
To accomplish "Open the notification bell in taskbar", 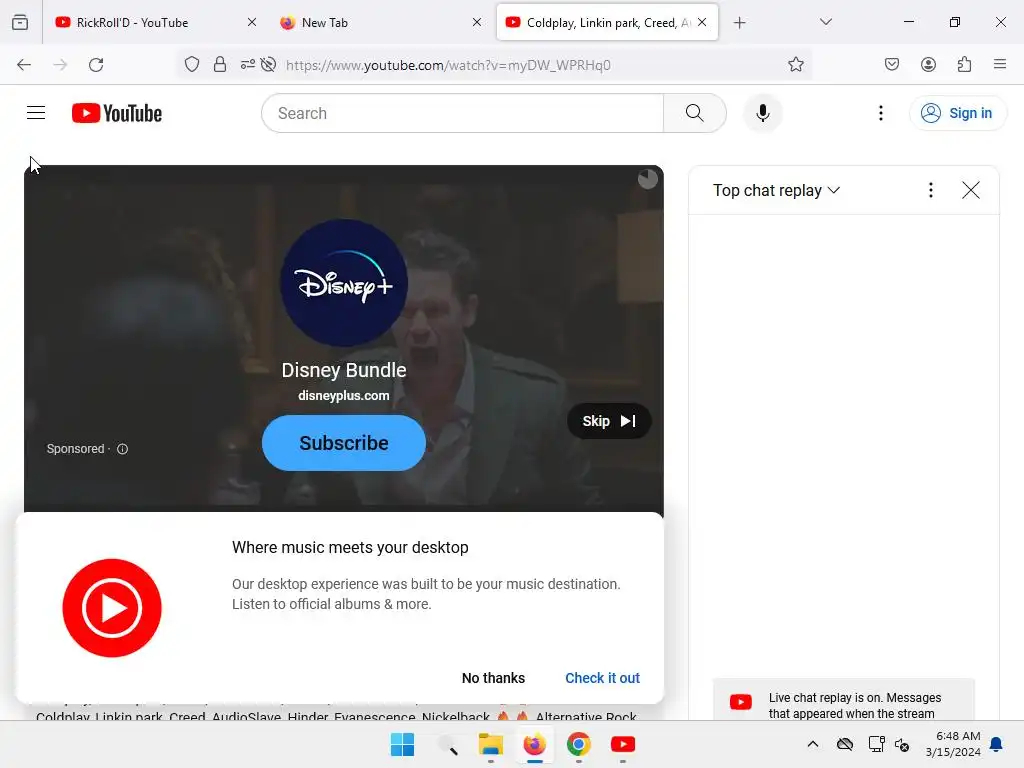I will [x=997, y=744].
